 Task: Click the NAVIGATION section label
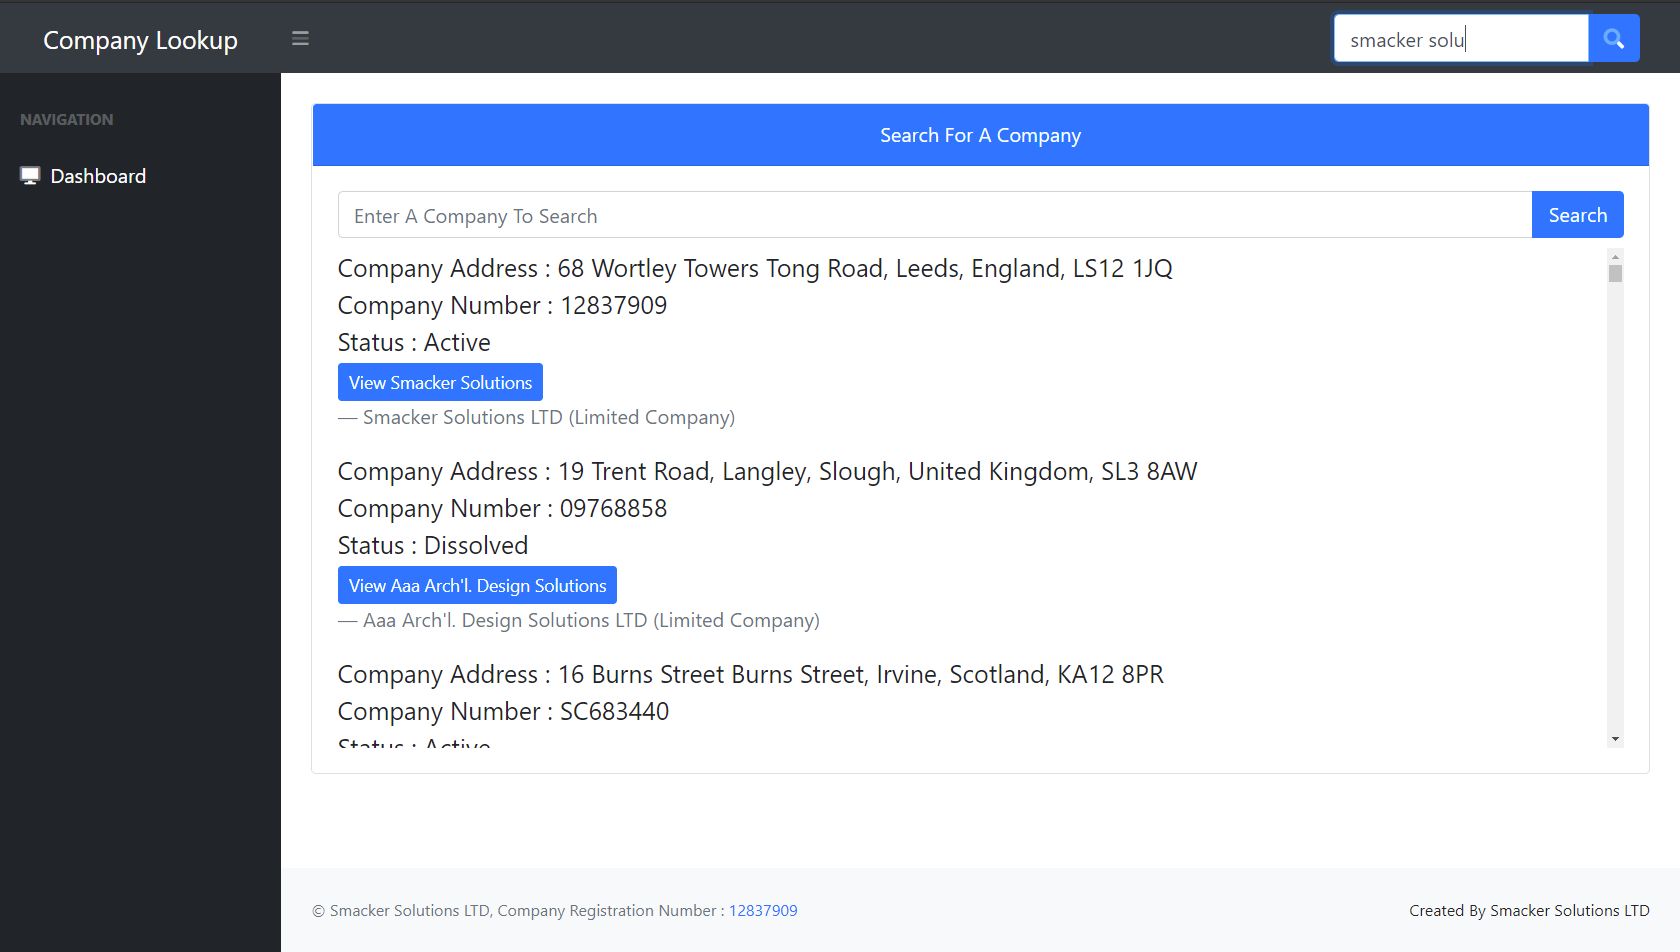pos(66,119)
